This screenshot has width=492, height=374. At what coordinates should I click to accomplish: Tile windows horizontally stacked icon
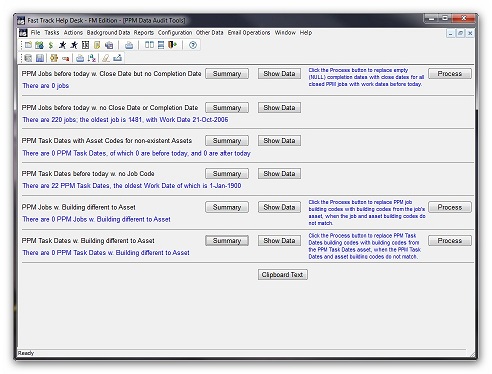(x=161, y=45)
